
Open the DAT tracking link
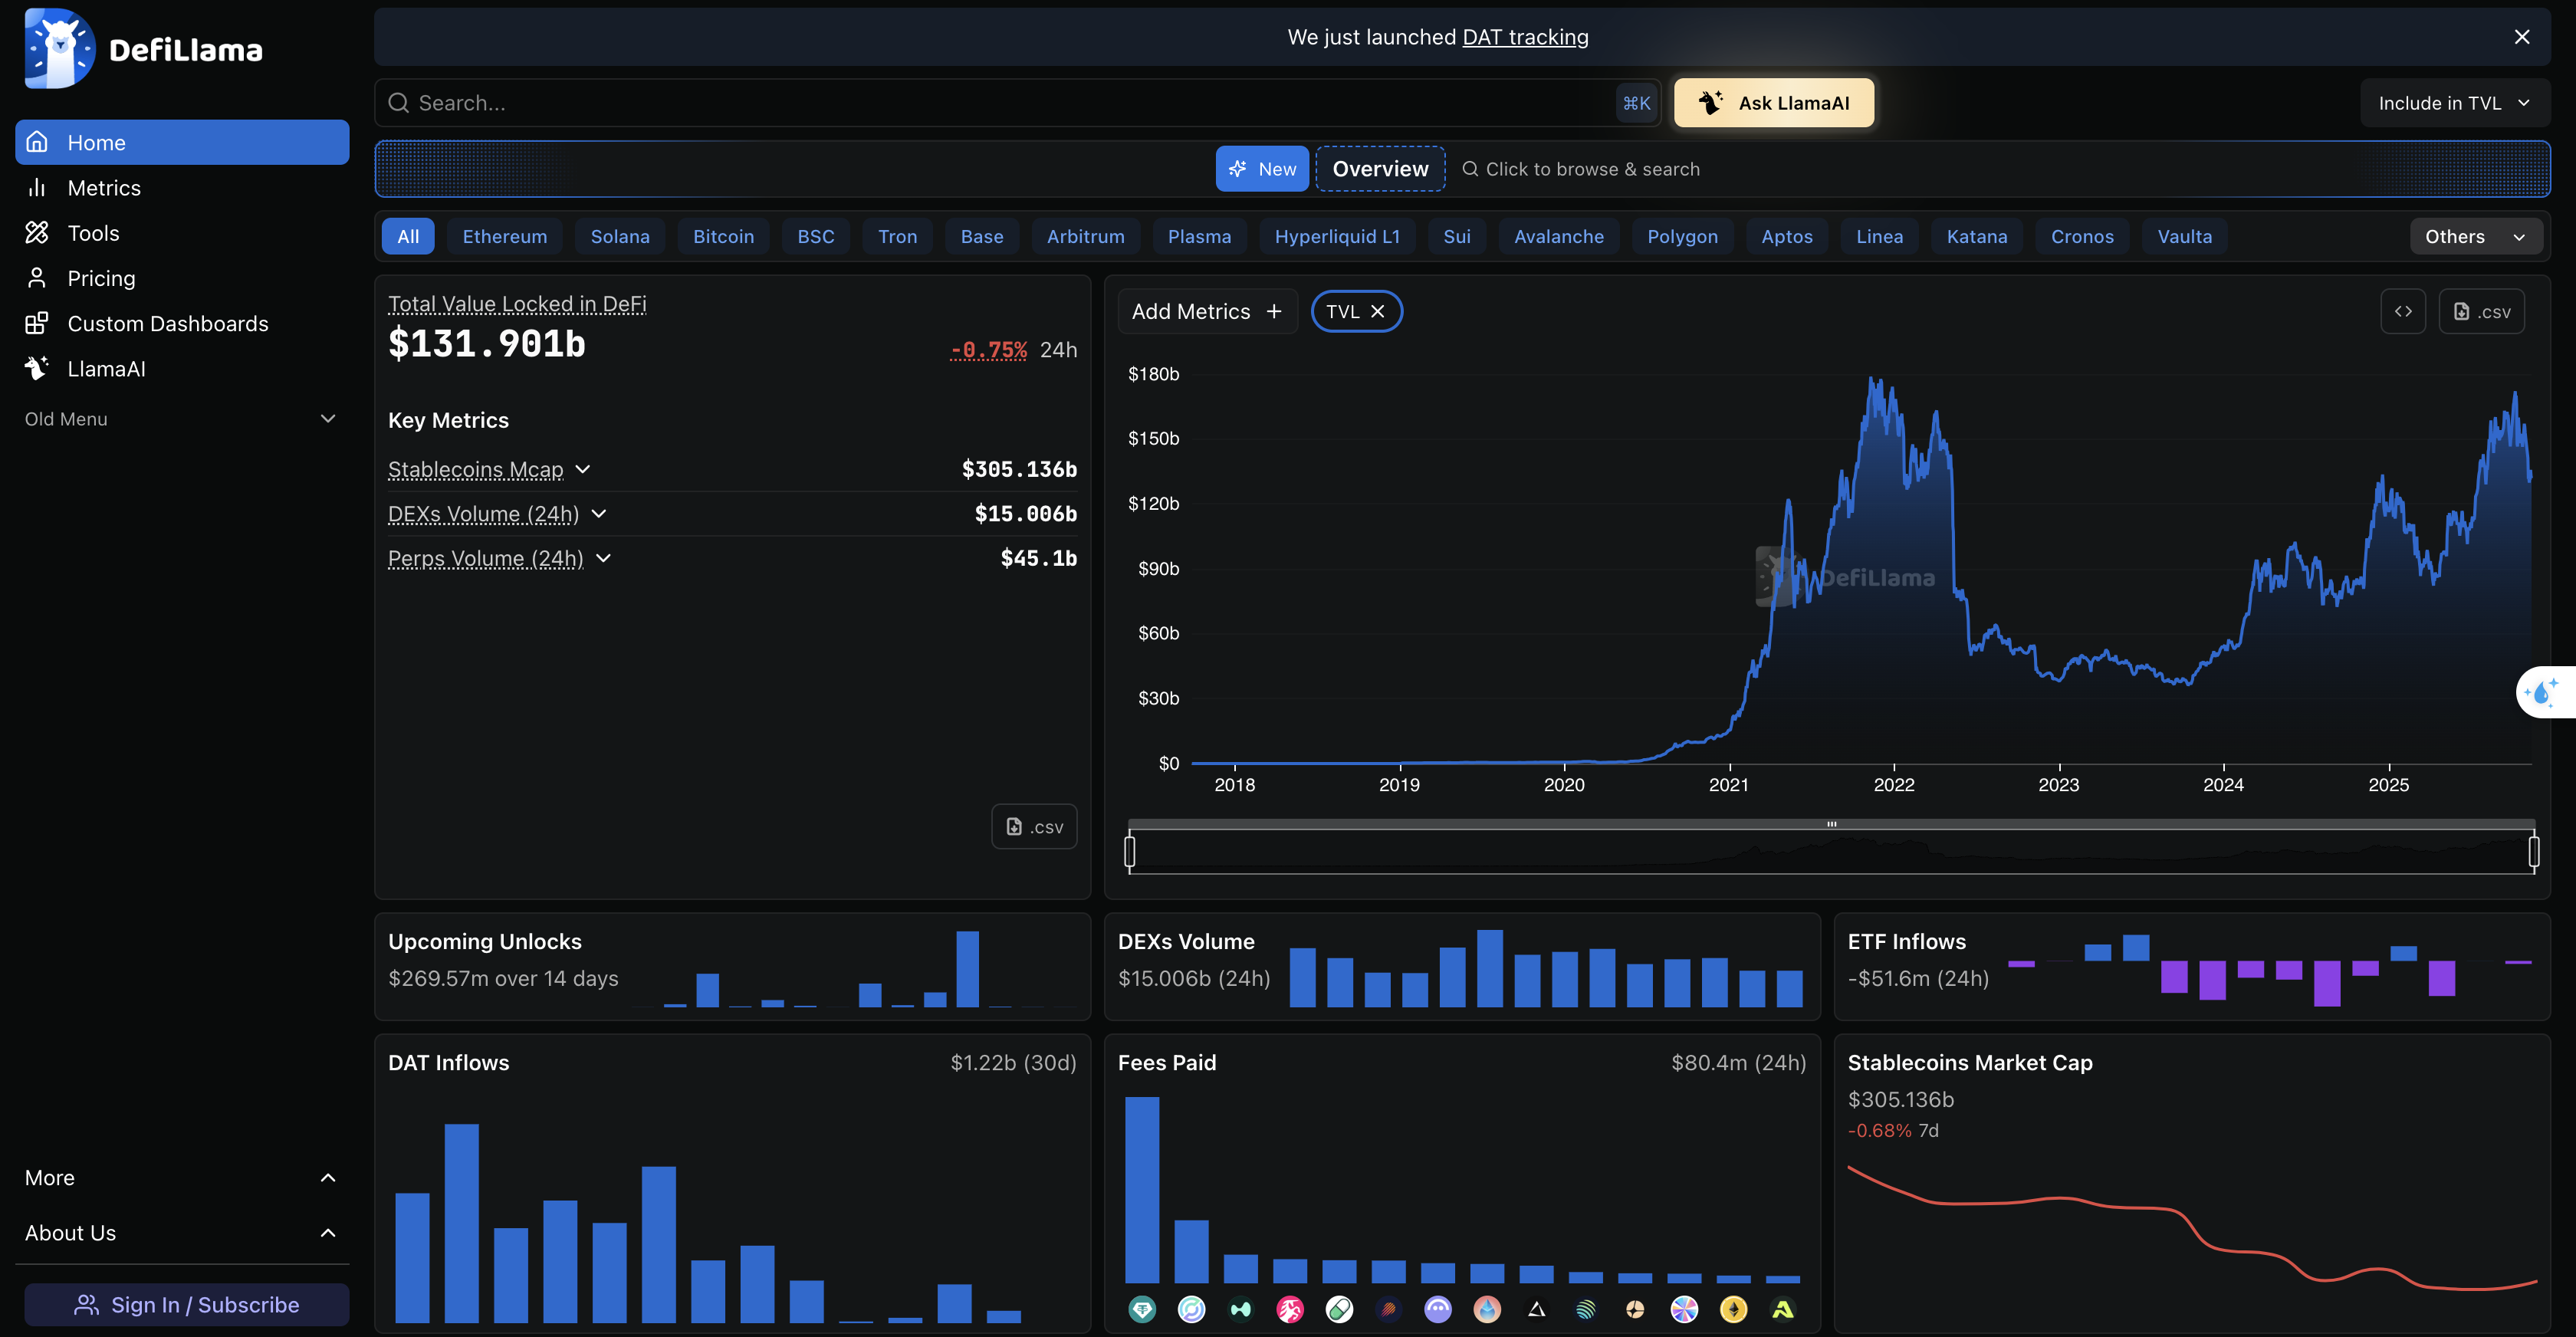pyautogui.click(x=1524, y=37)
